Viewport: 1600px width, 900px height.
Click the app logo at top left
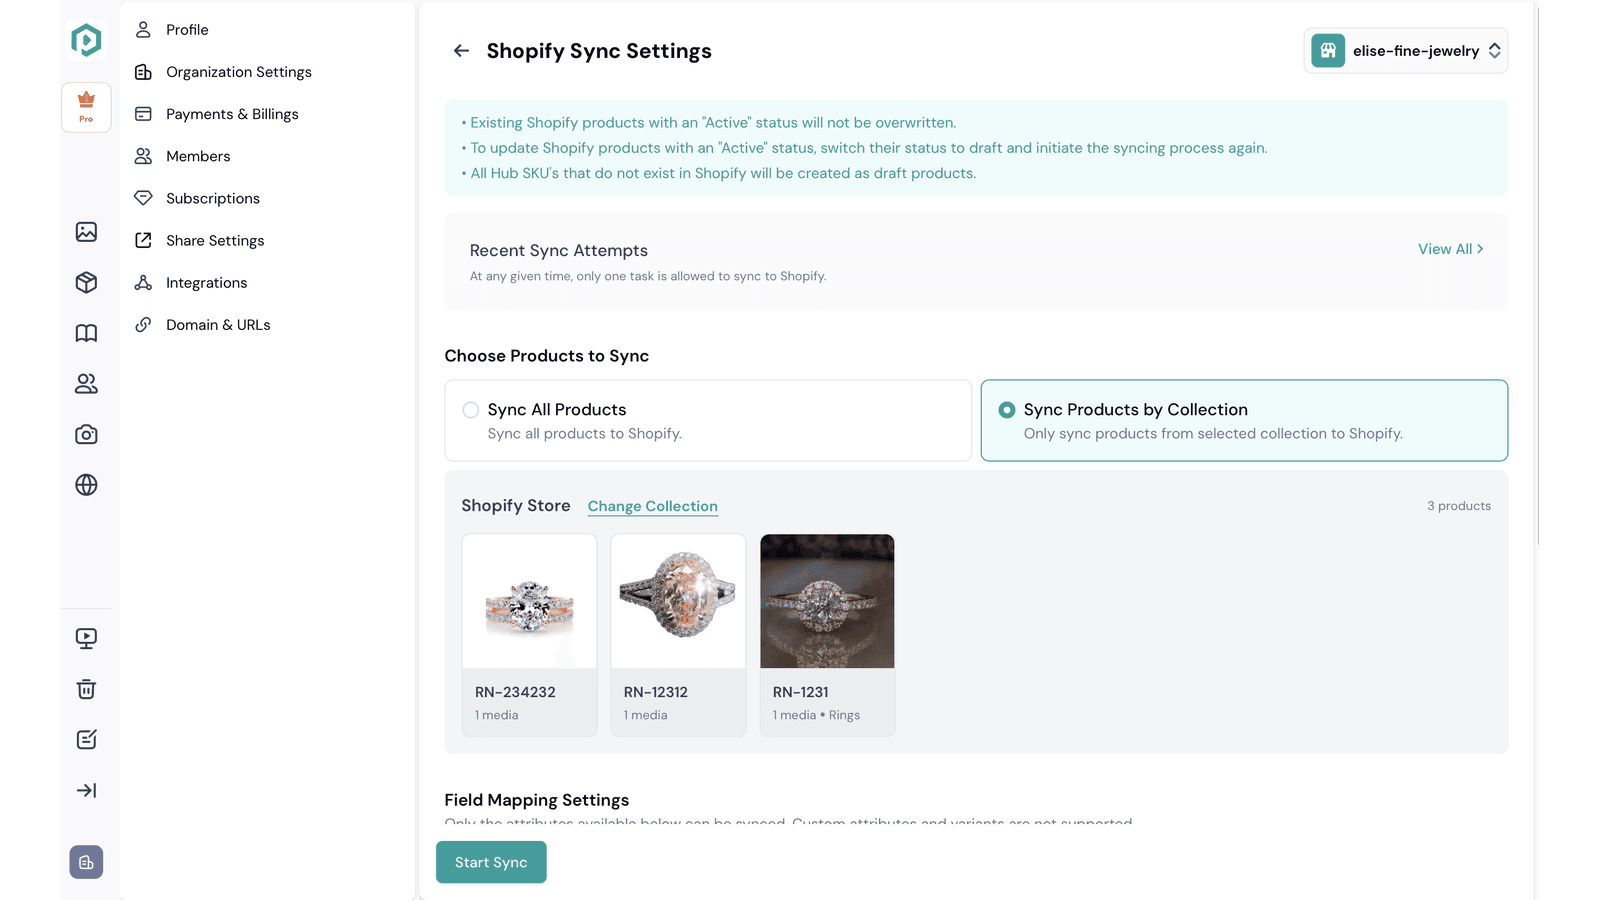coord(86,40)
